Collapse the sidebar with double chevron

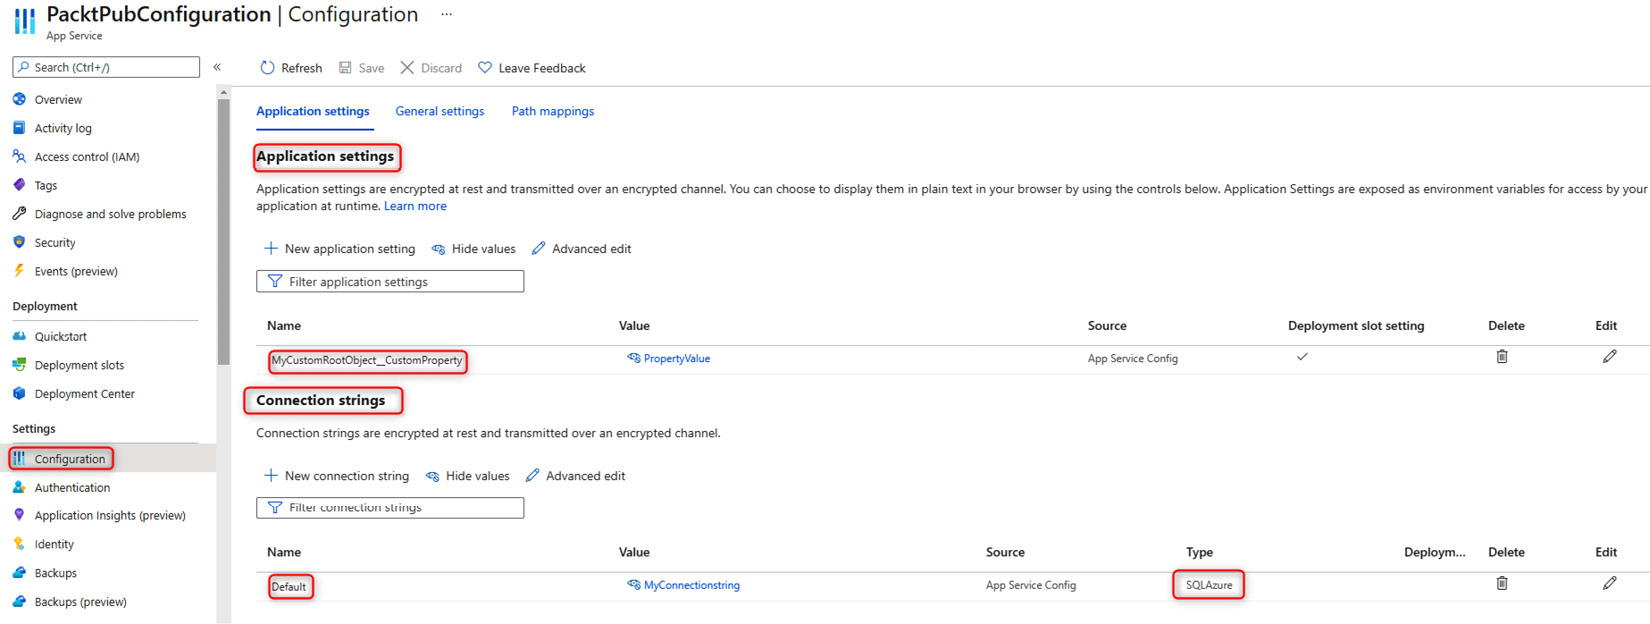[x=217, y=67]
